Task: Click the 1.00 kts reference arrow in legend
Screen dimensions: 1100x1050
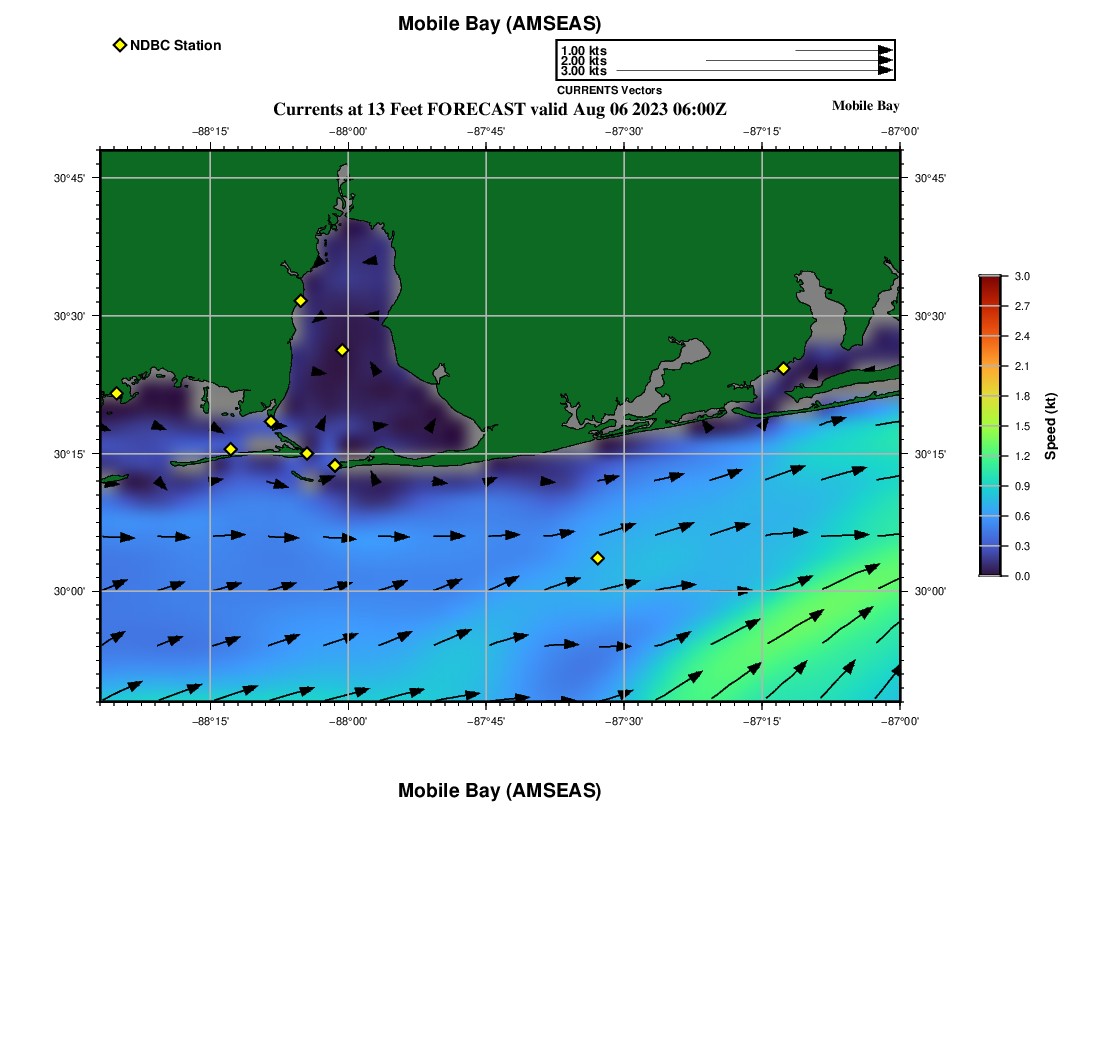Action: pos(842,50)
